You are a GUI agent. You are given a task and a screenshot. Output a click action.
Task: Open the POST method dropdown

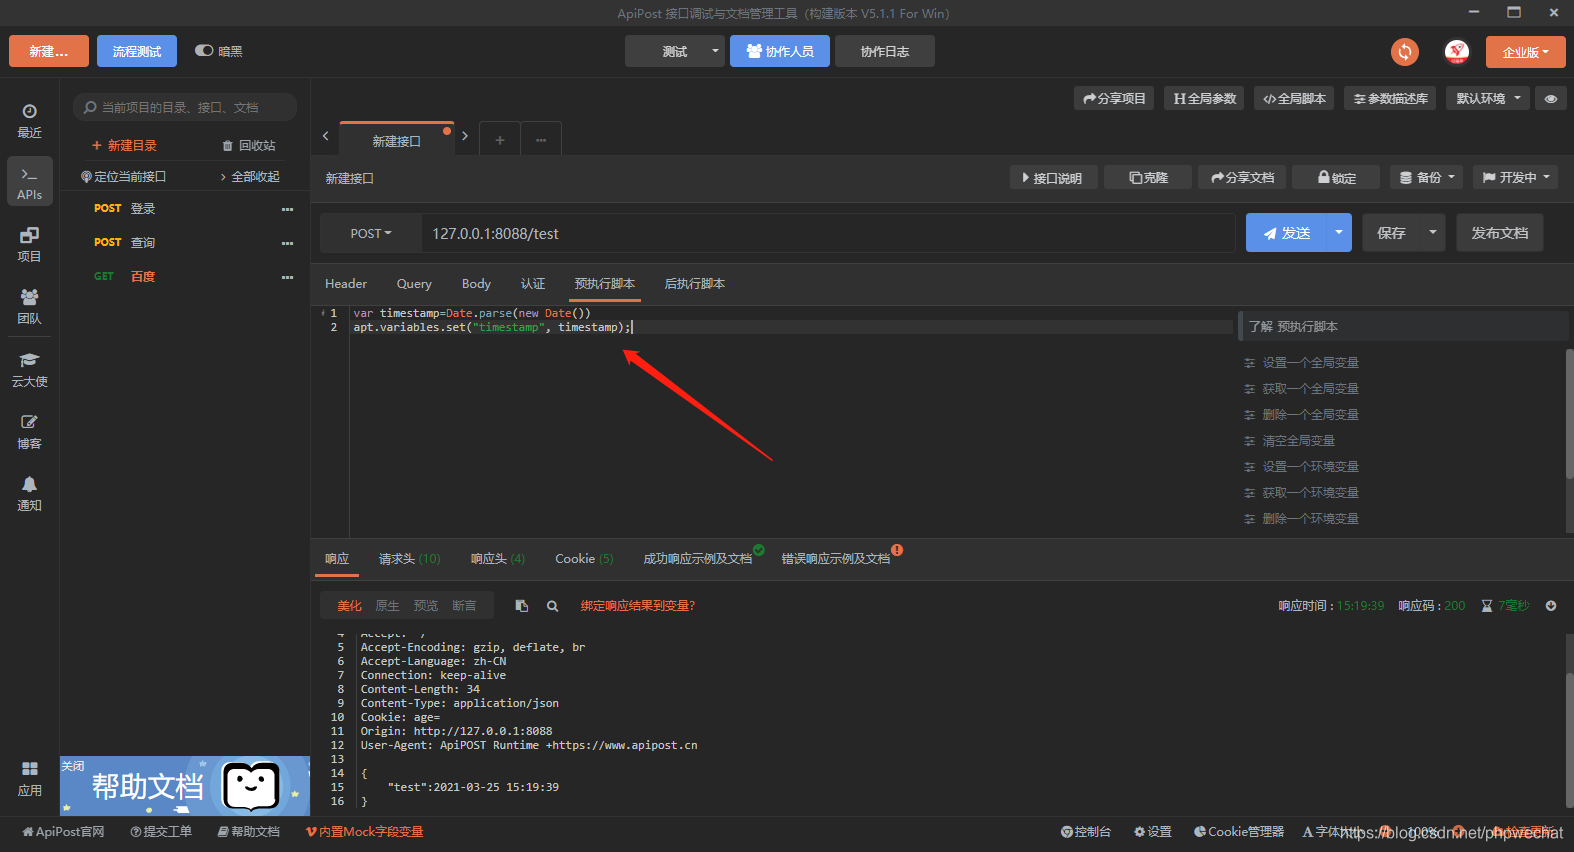click(371, 233)
